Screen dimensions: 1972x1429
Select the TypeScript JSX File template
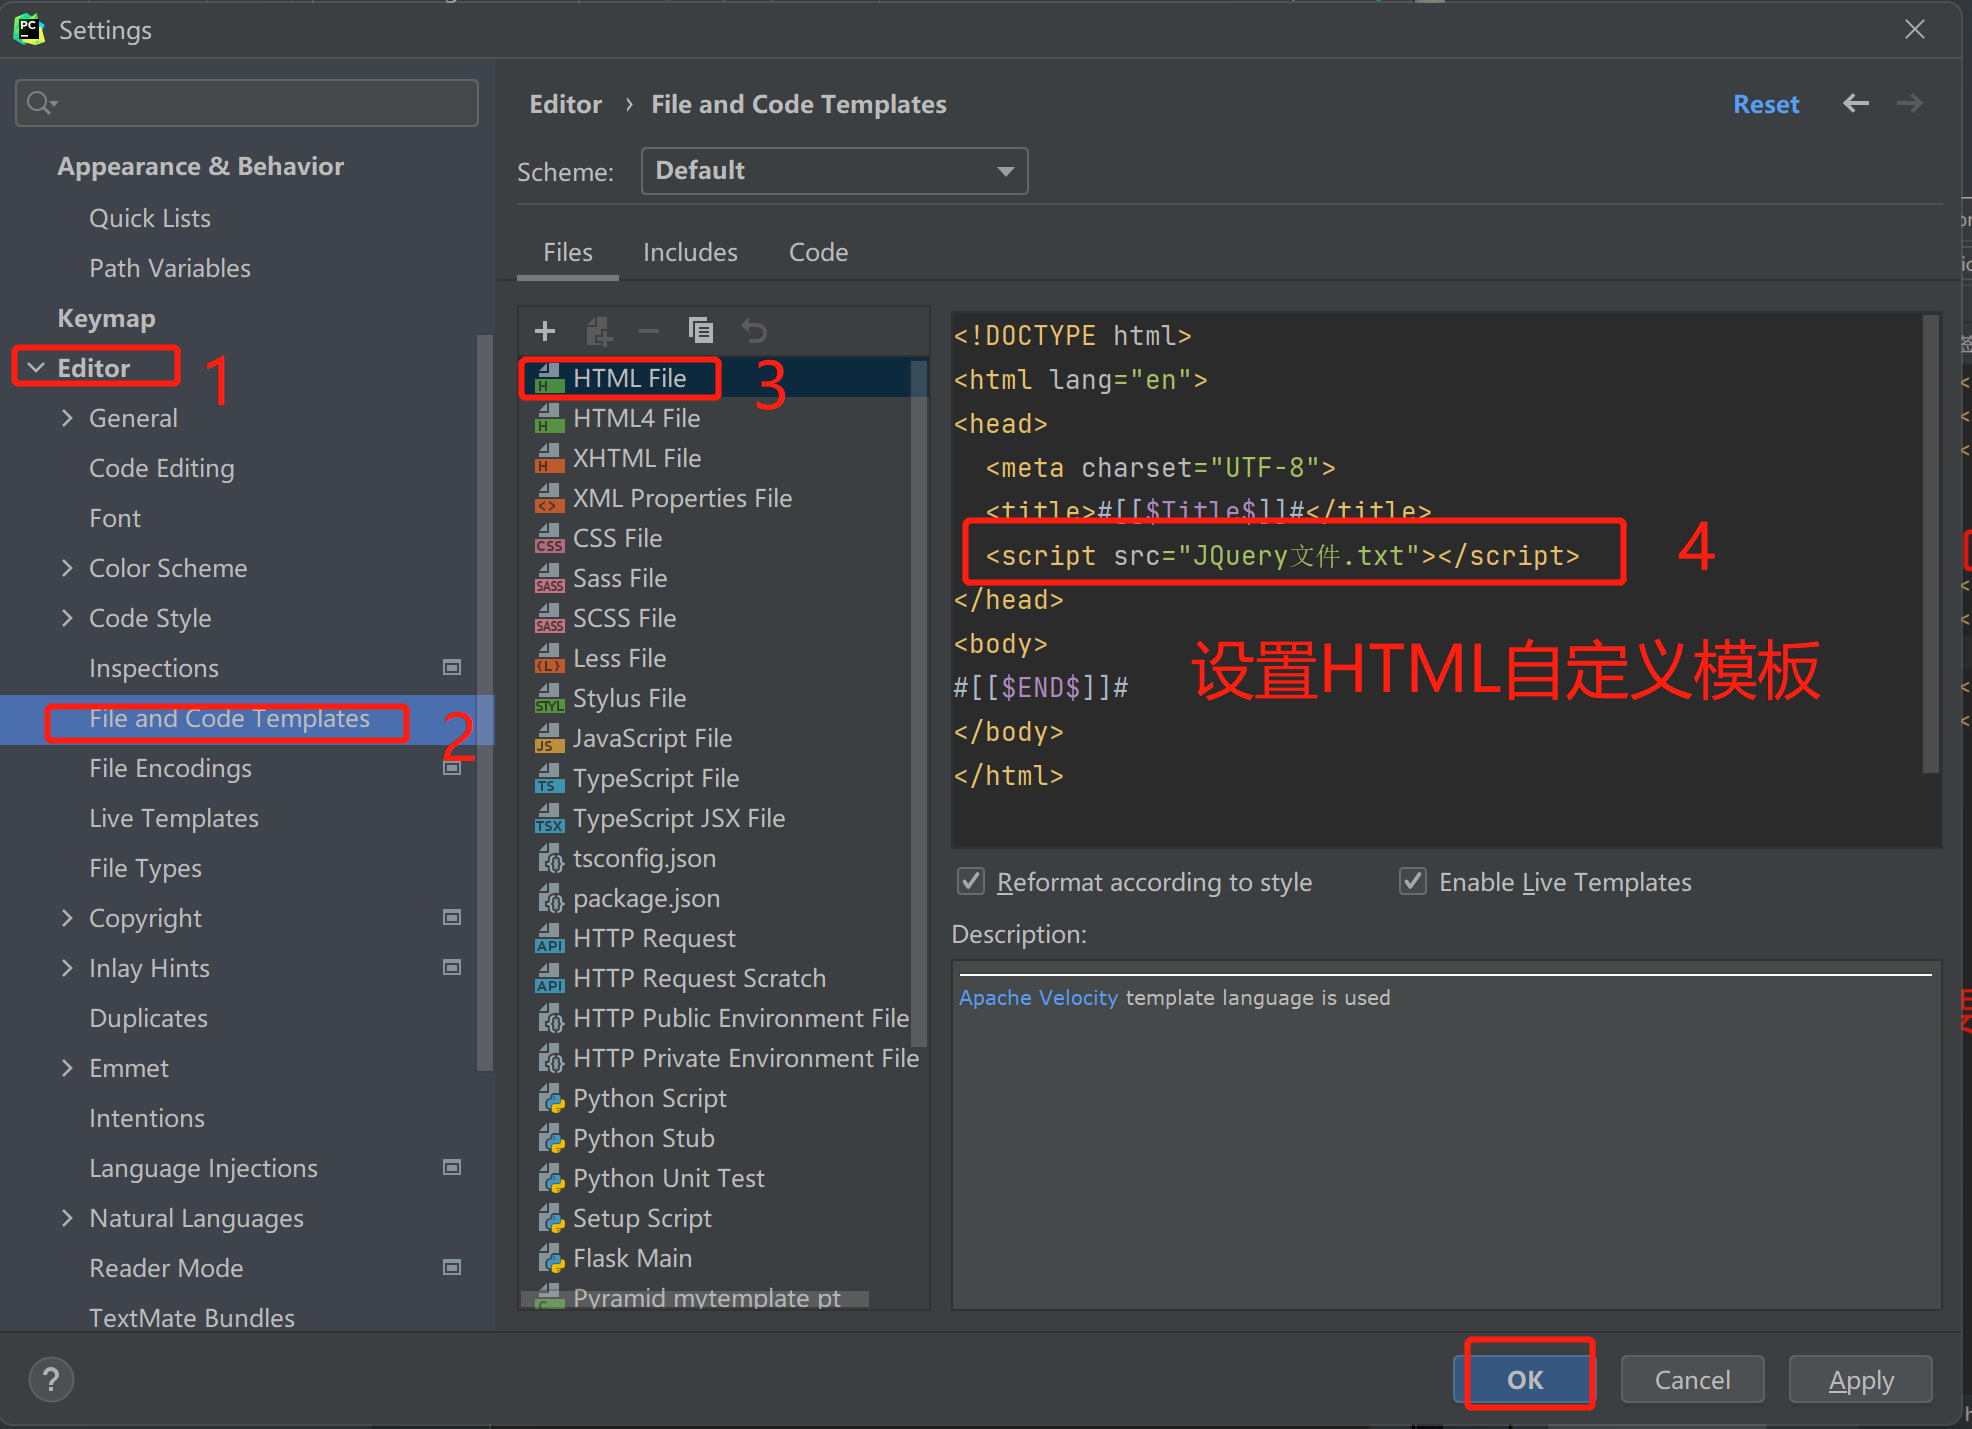[x=724, y=818]
